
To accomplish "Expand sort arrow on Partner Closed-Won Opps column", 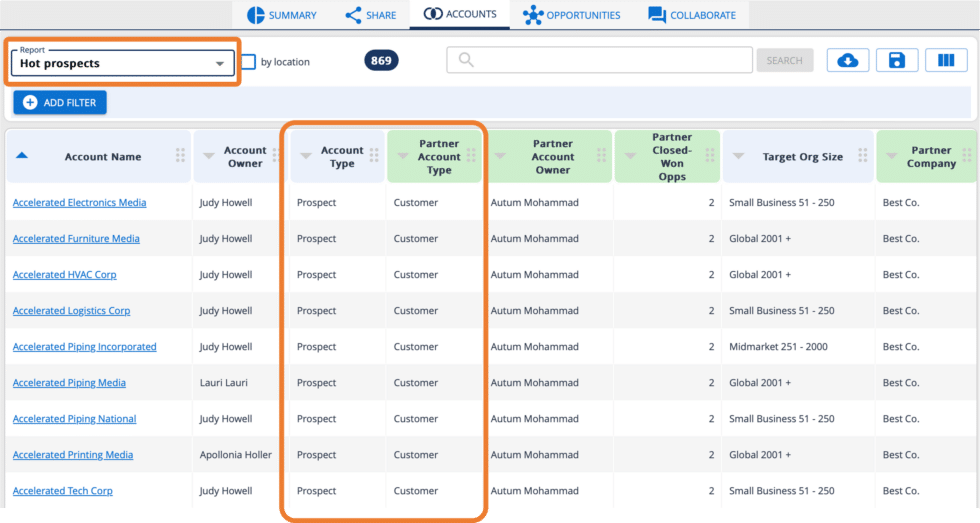I will 631,156.
